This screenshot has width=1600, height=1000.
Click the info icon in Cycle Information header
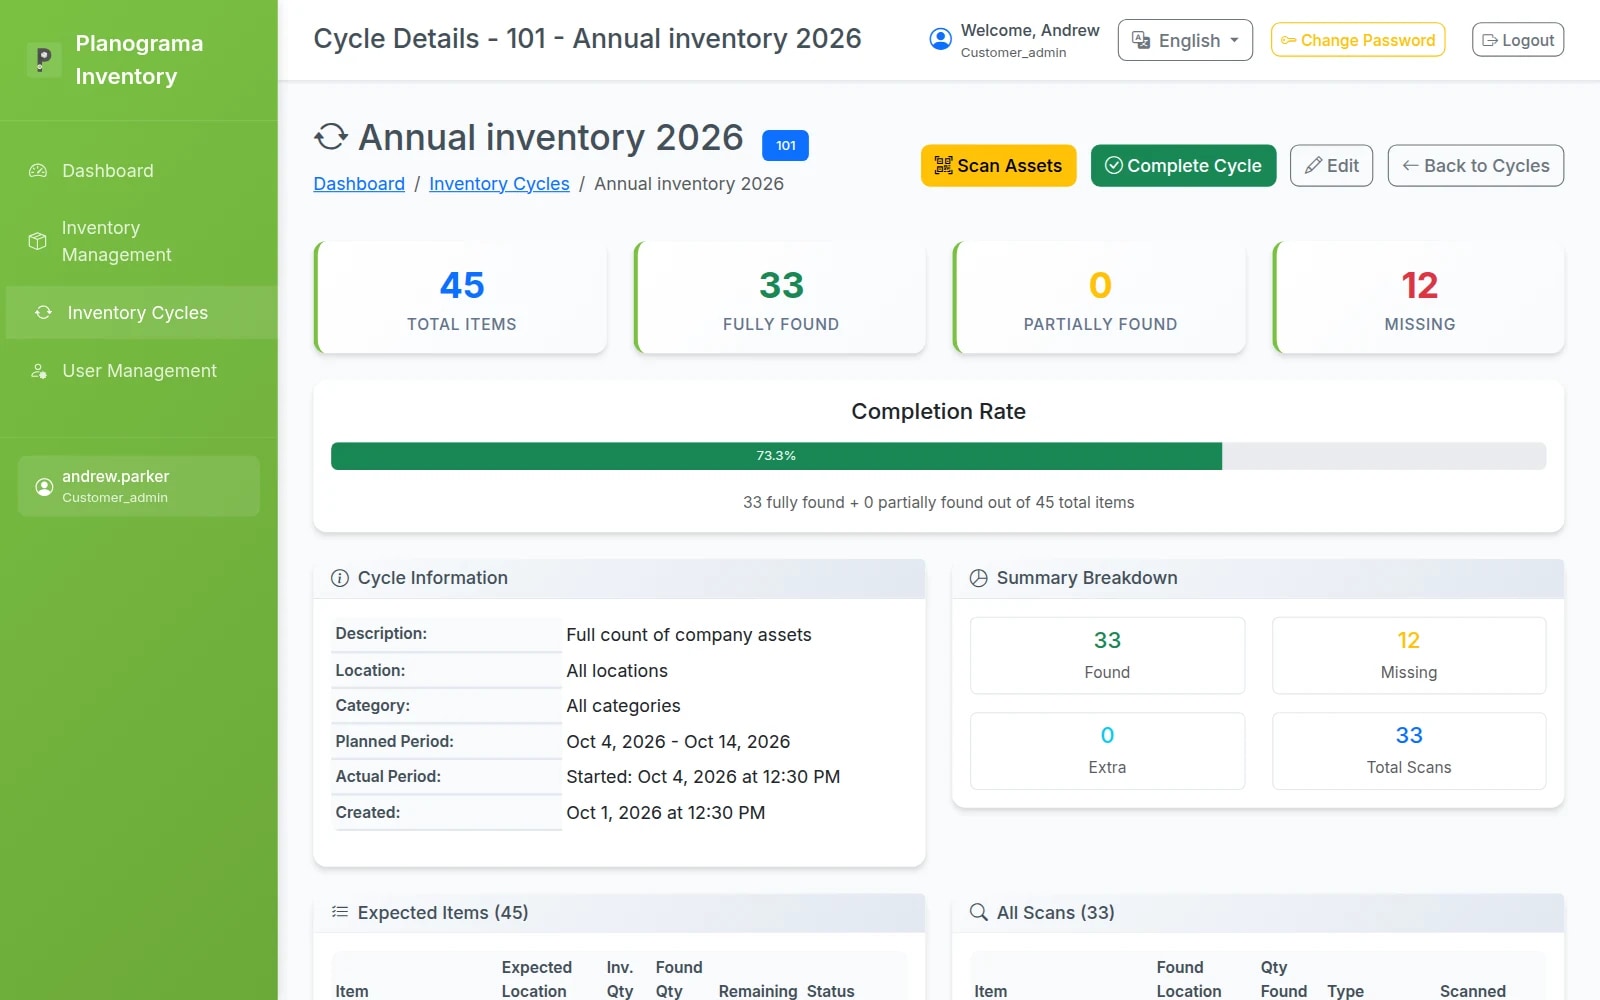click(x=340, y=578)
